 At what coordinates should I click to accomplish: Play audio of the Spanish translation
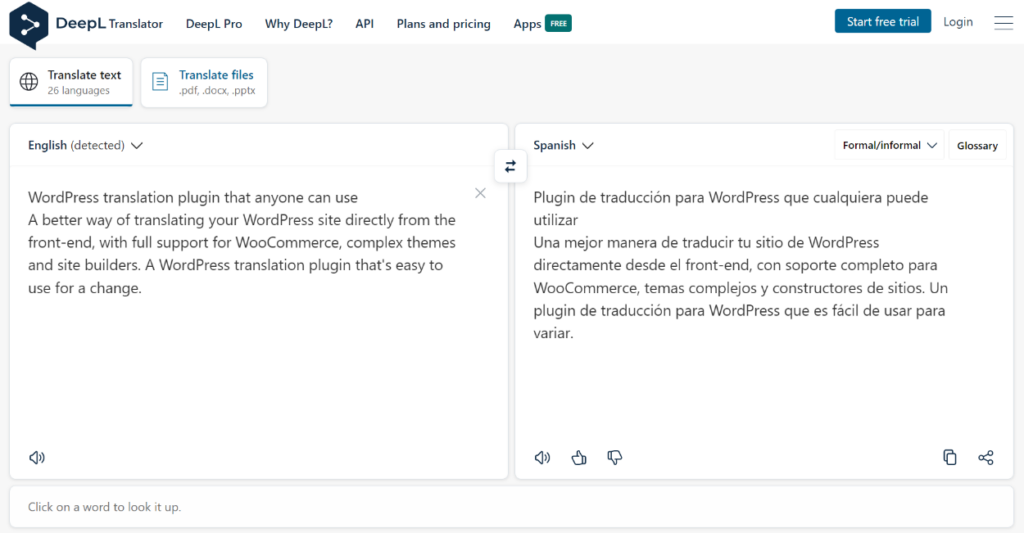point(543,457)
